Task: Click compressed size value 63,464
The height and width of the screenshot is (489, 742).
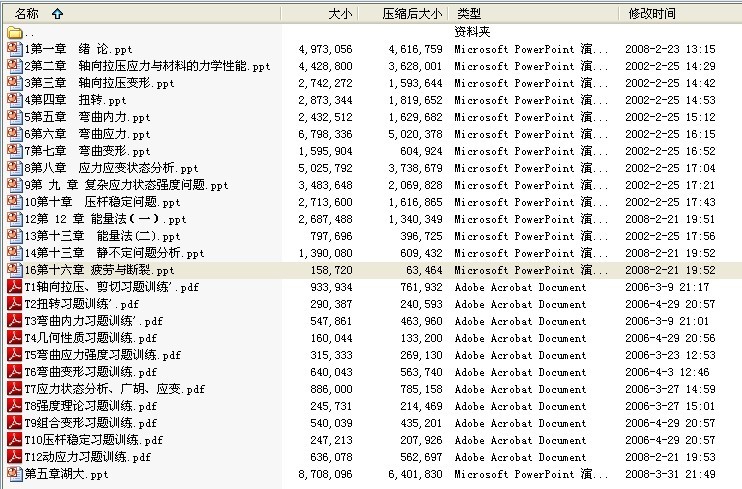Action: pos(424,270)
